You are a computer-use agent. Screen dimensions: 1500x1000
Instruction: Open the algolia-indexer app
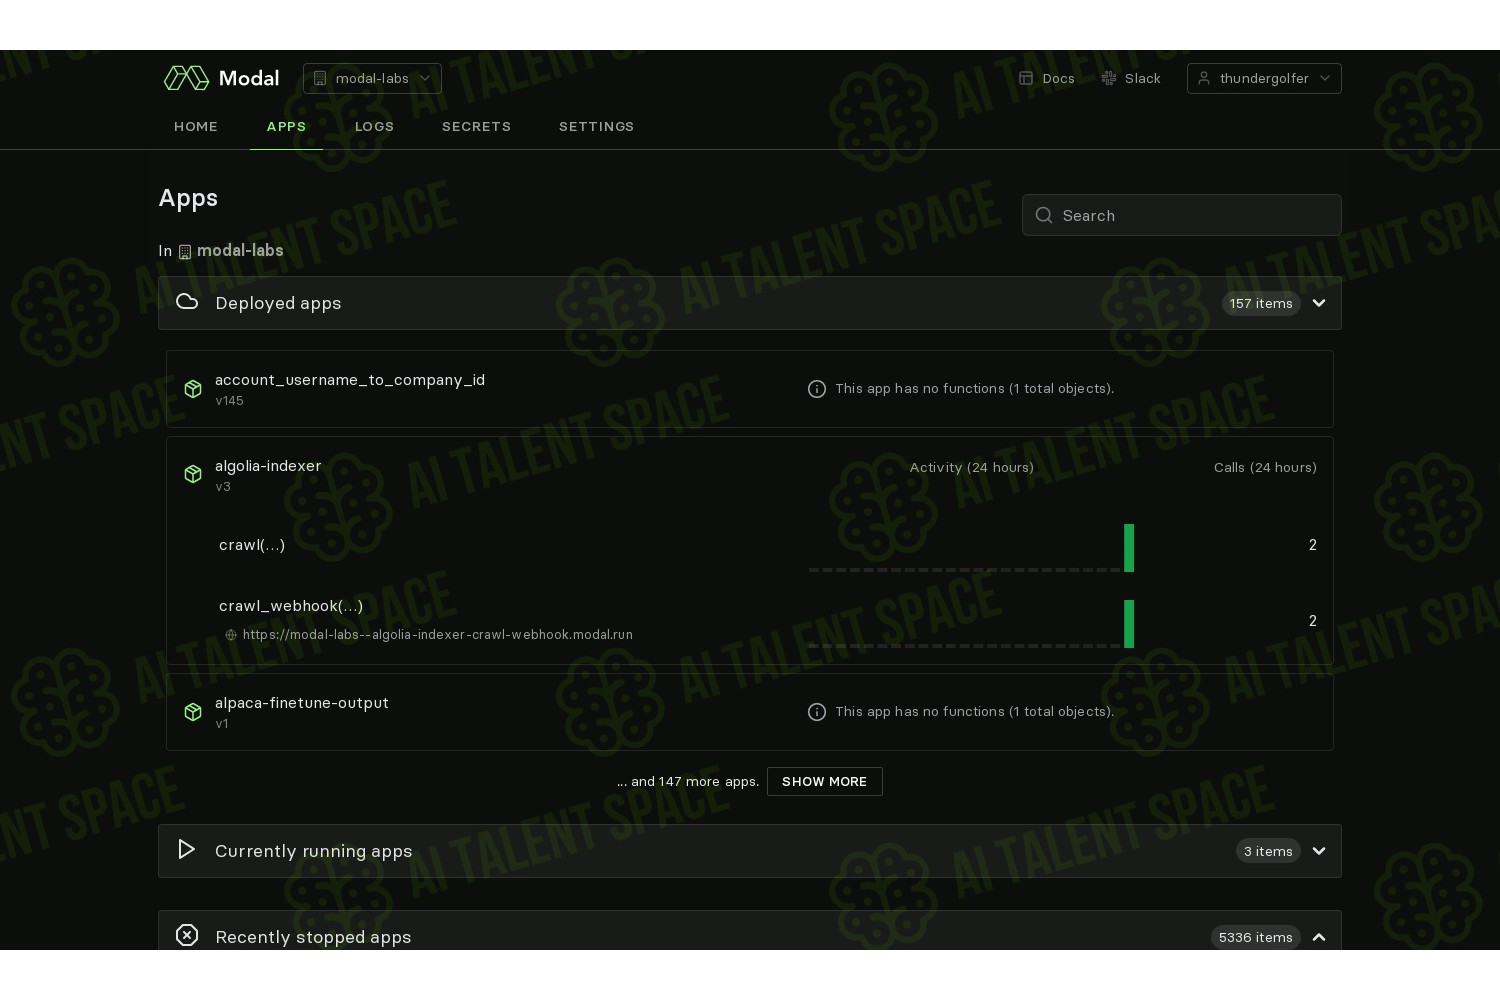[x=268, y=466]
